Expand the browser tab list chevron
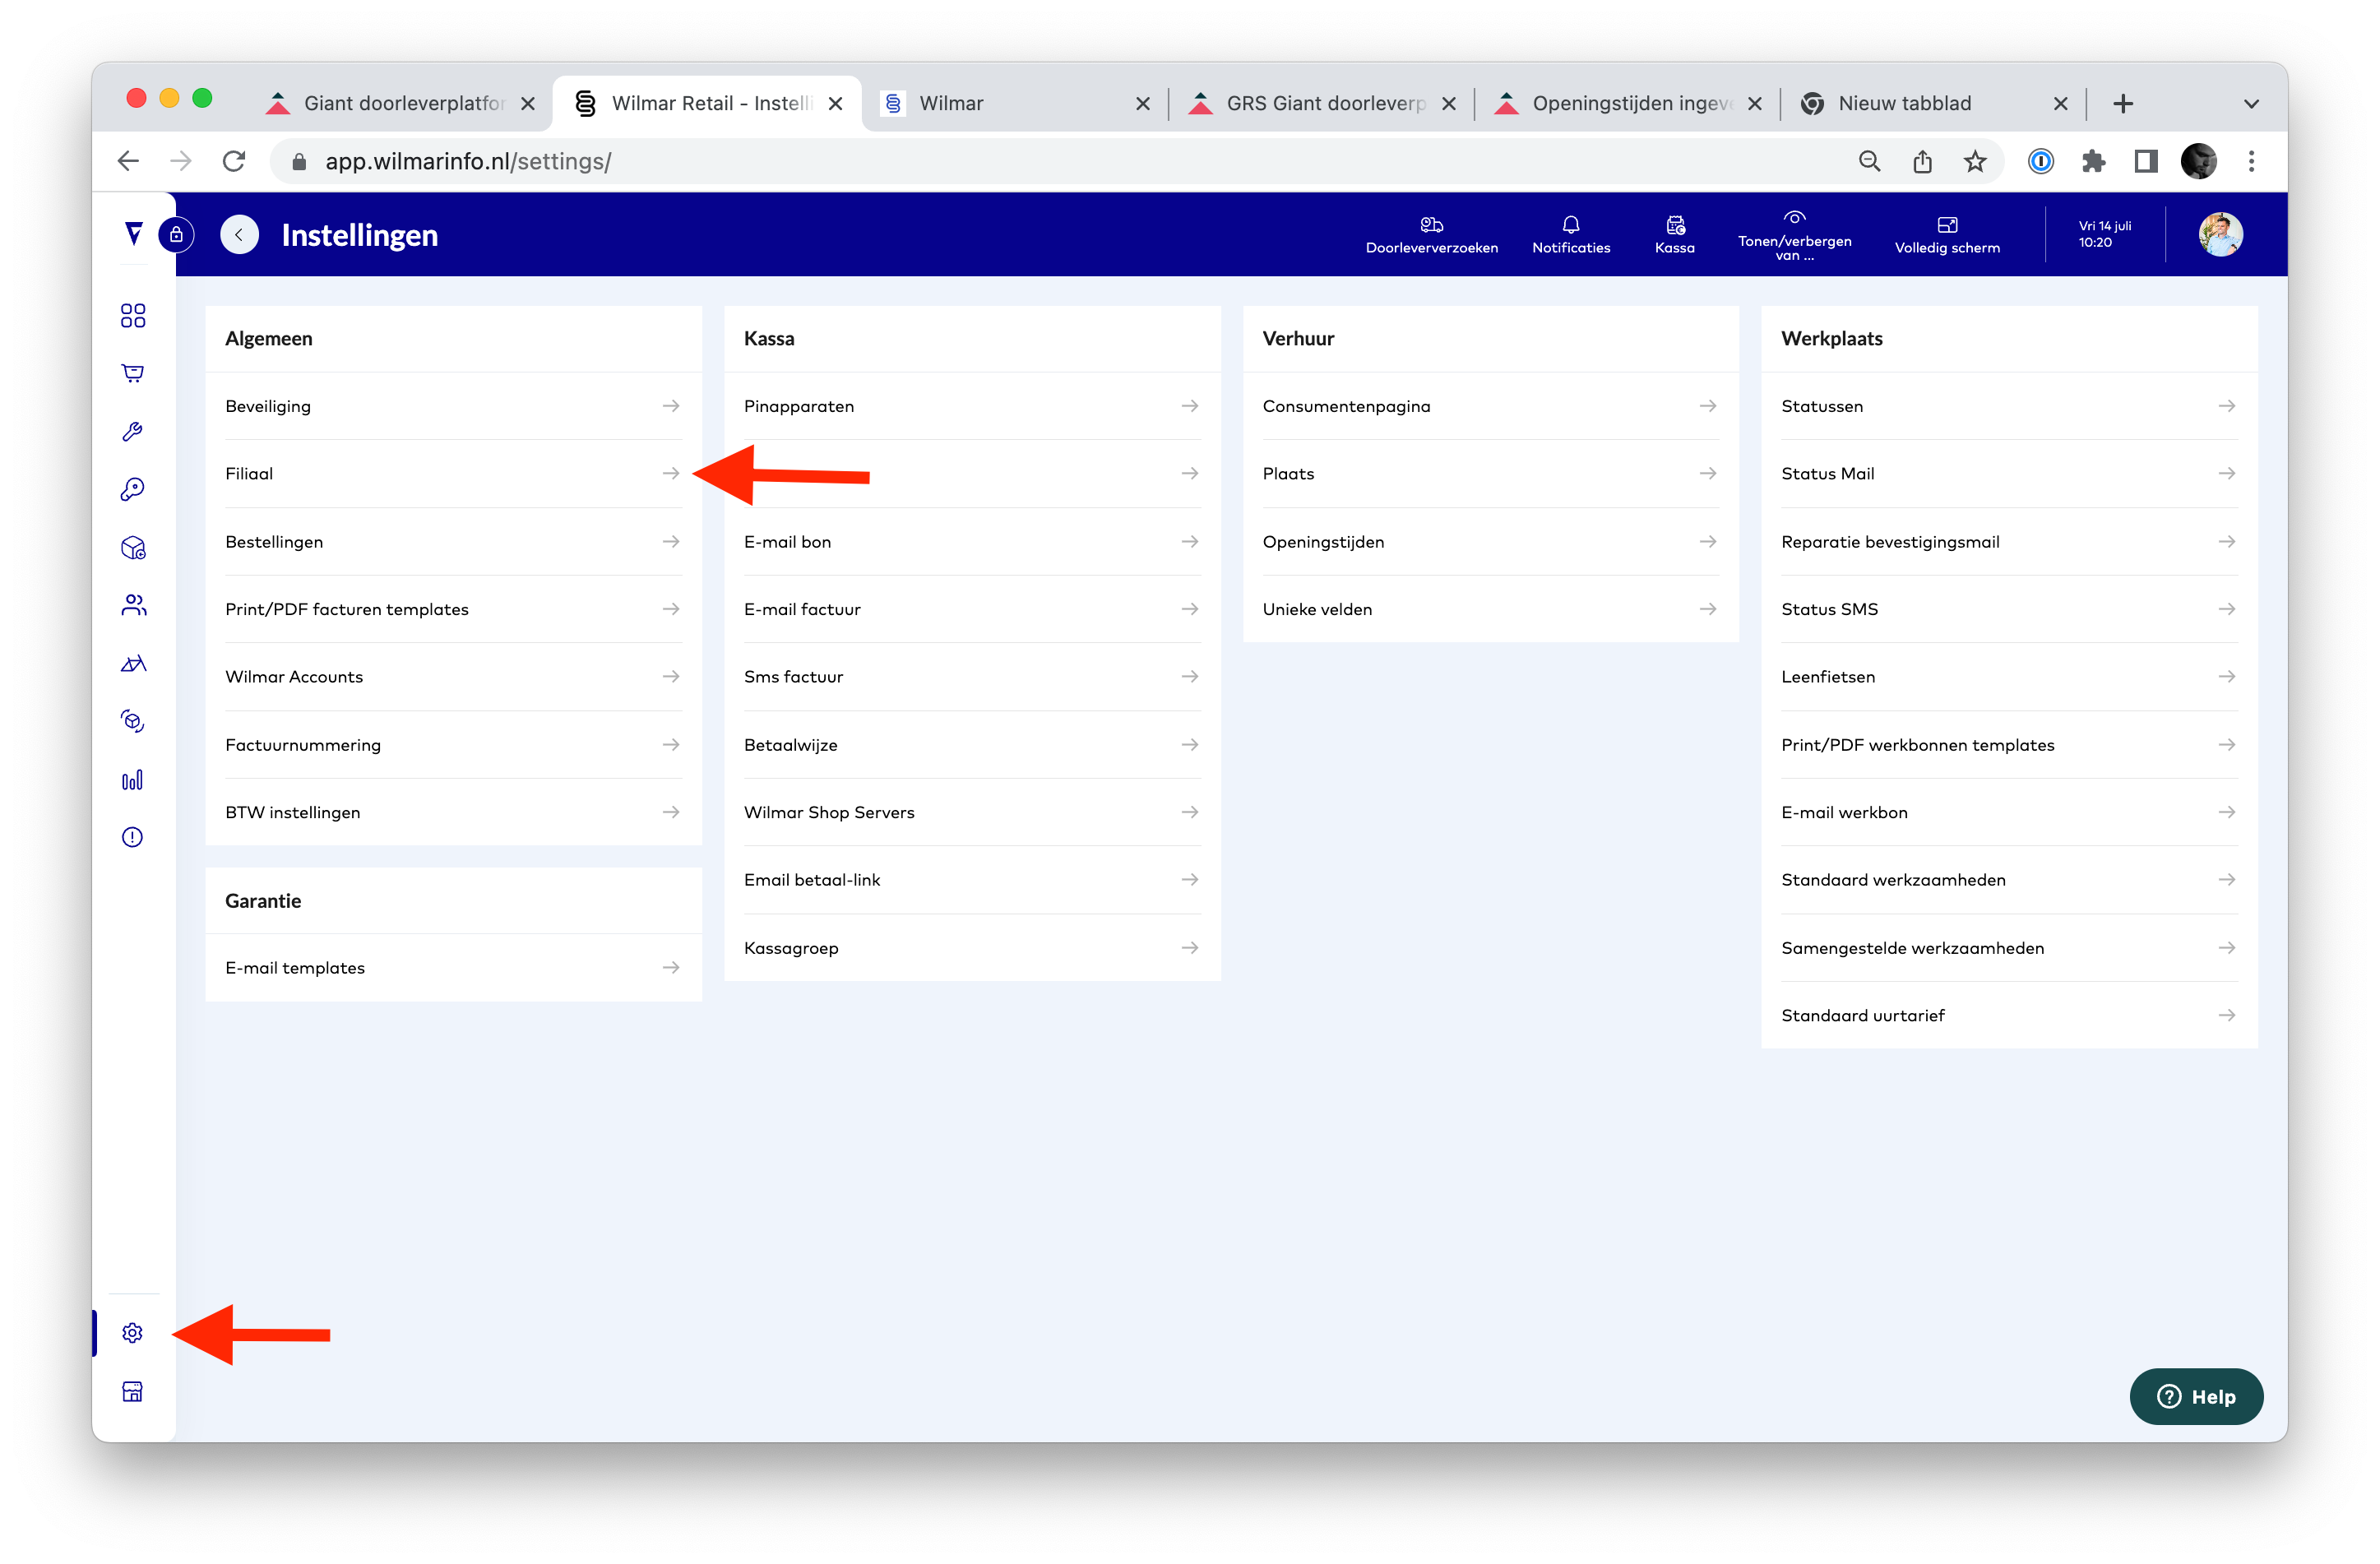 2251,104
